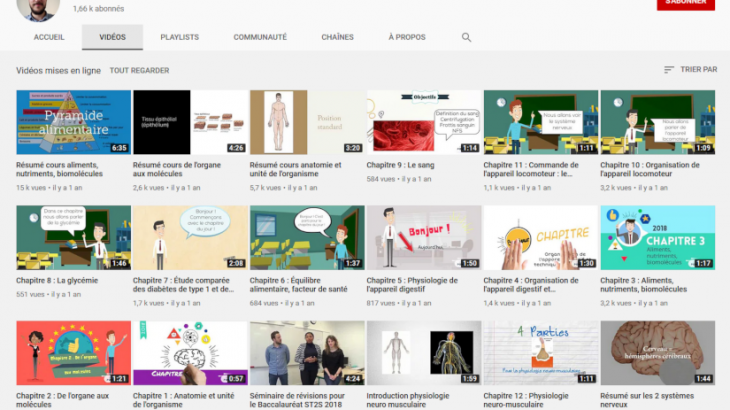
Task: Select the CHAÎNES tab
Action: pos(337,37)
